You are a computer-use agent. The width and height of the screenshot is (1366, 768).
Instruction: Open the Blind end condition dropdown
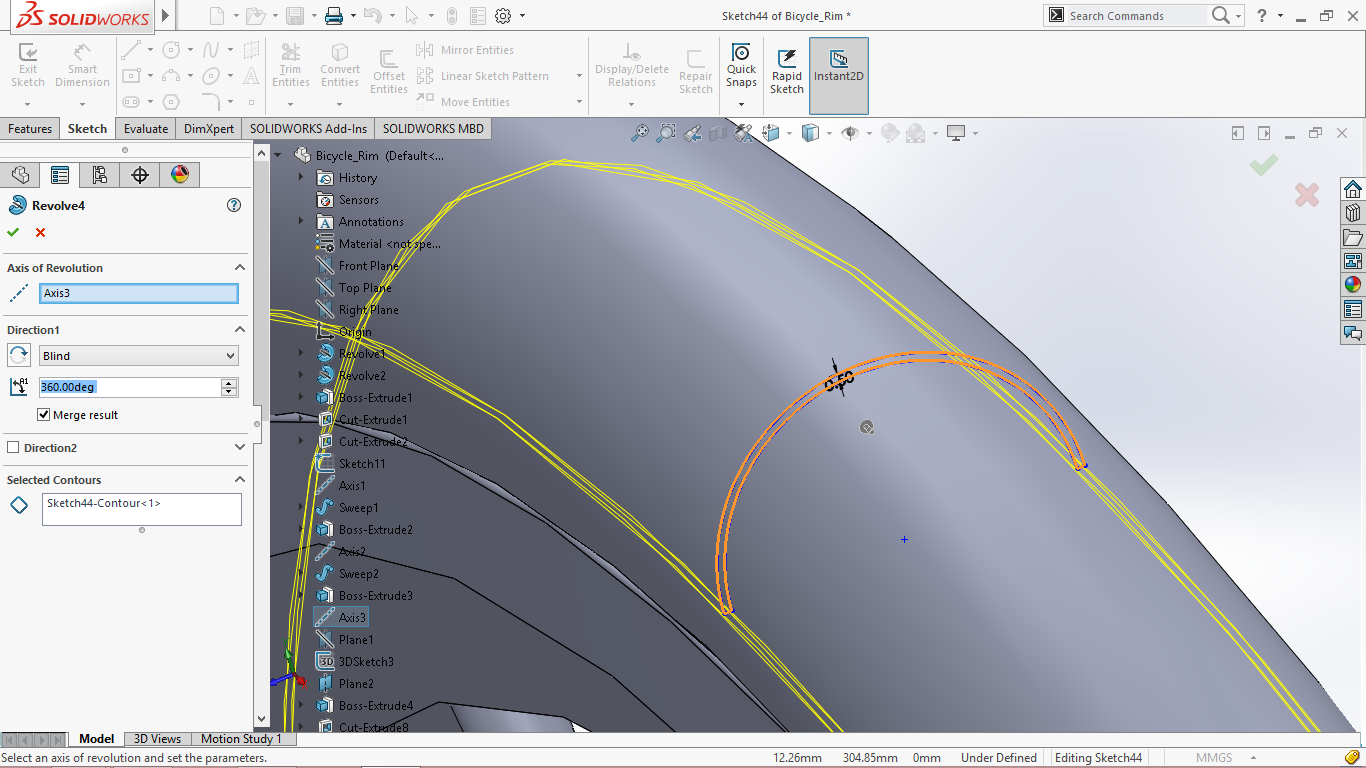click(232, 355)
